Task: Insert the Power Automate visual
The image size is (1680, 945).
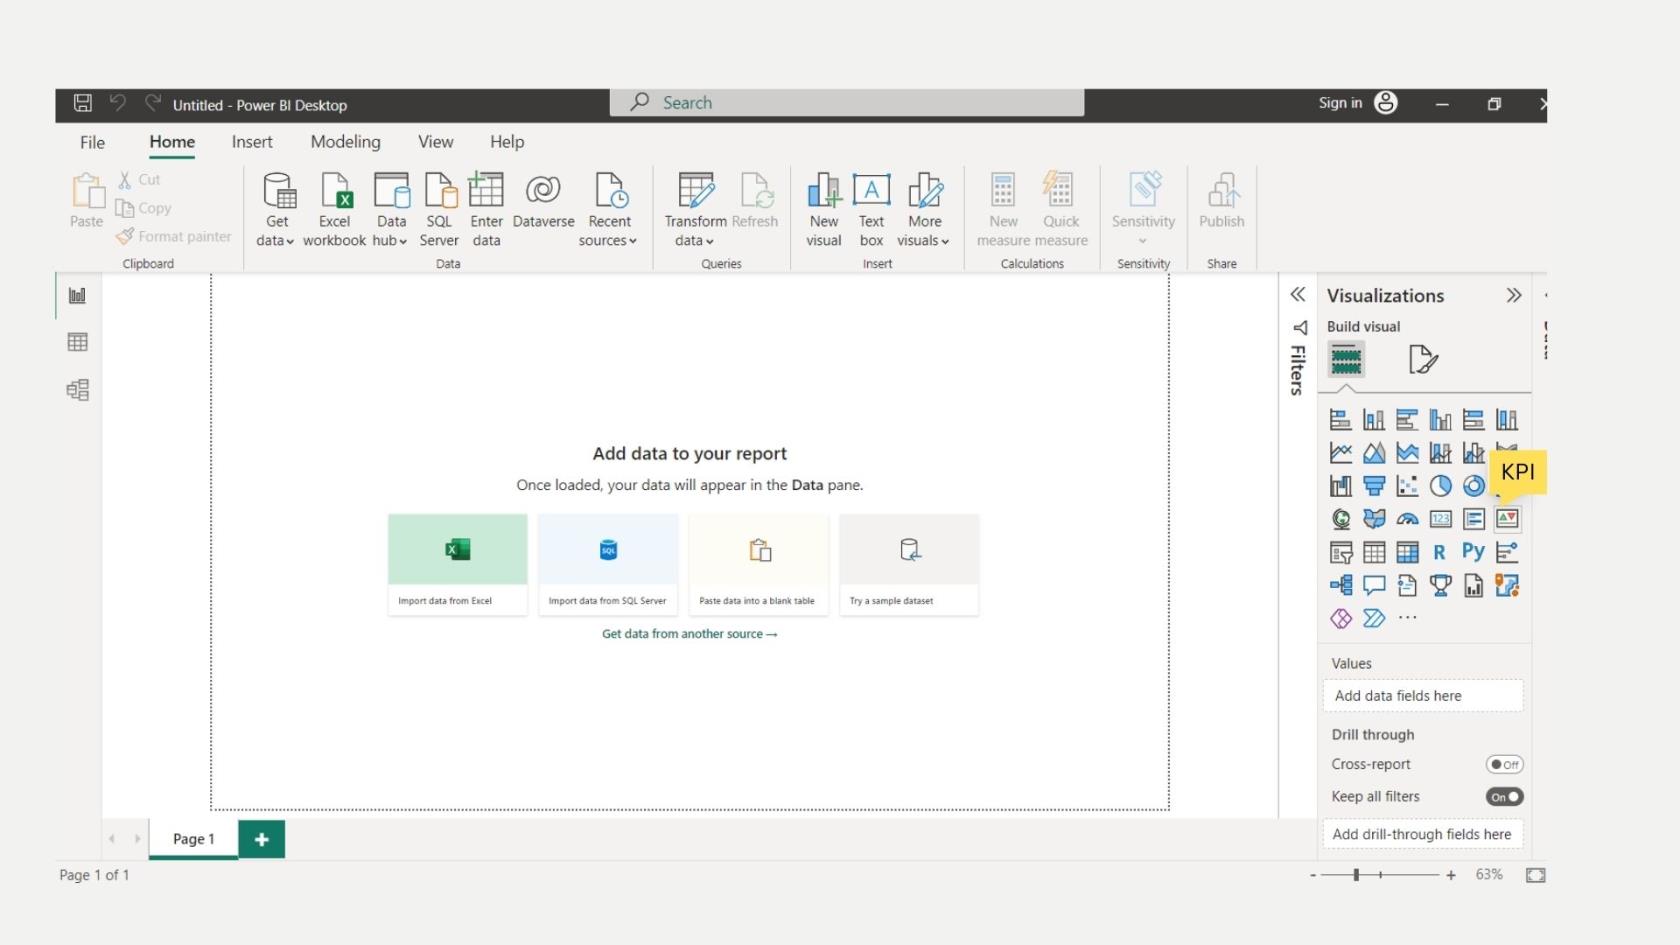Action: click(1374, 618)
